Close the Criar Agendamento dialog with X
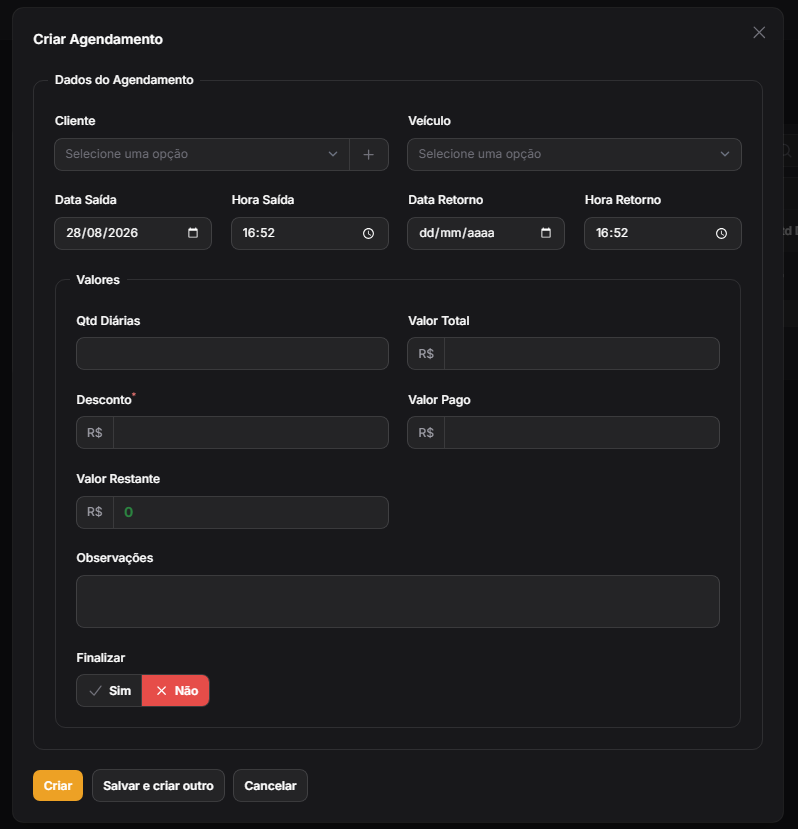This screenshot has height=829, width=798. tap(759, 33)
